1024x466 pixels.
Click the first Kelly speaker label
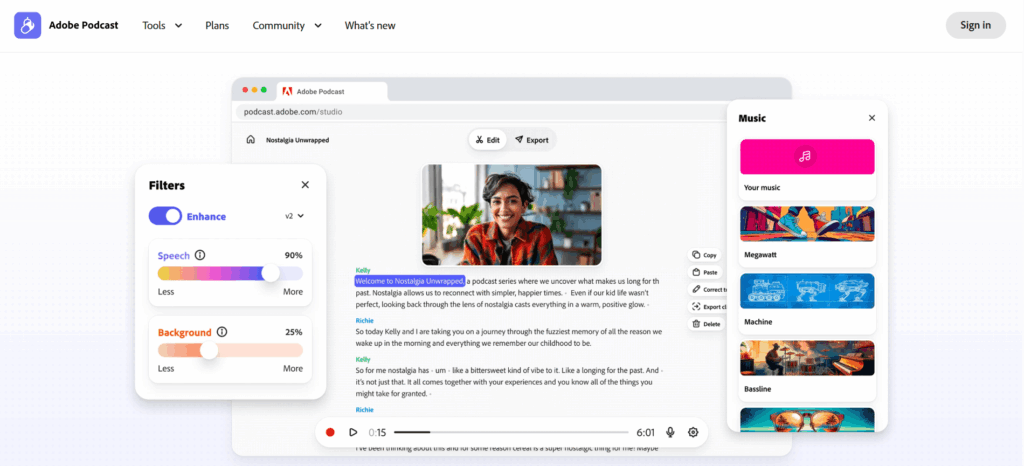[362, 270]
